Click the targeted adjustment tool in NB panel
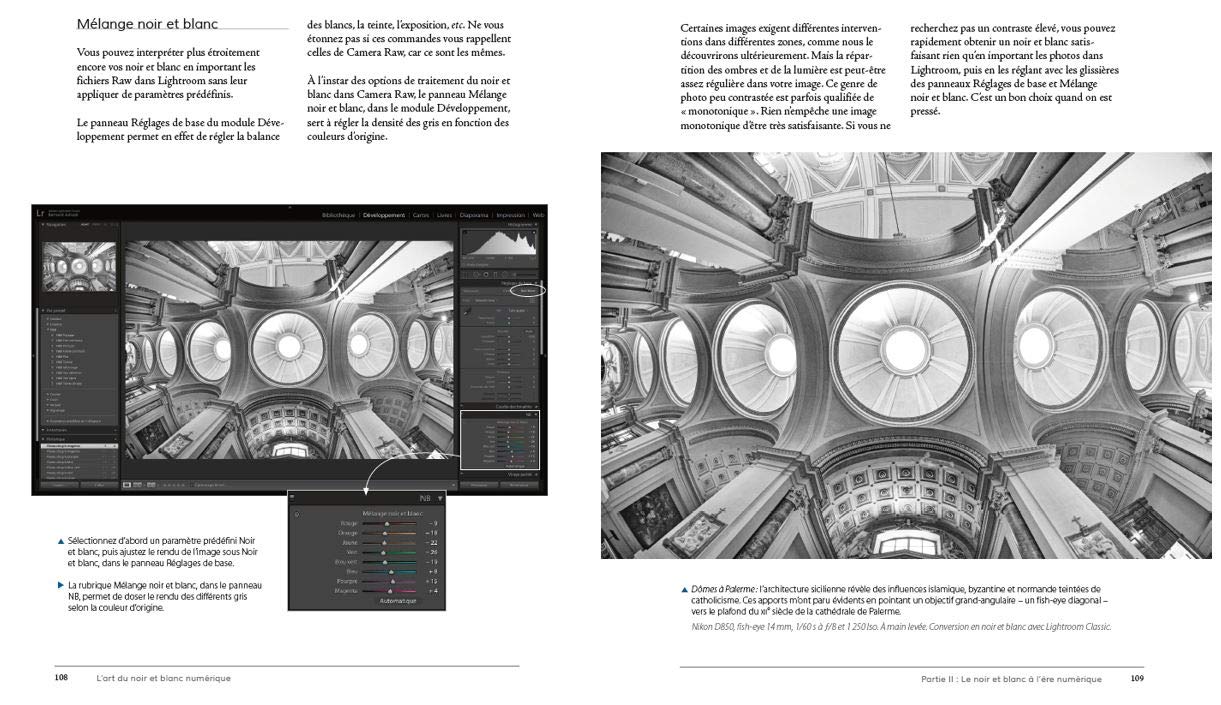The image size is (1221, 705). [x=296, y=514]
